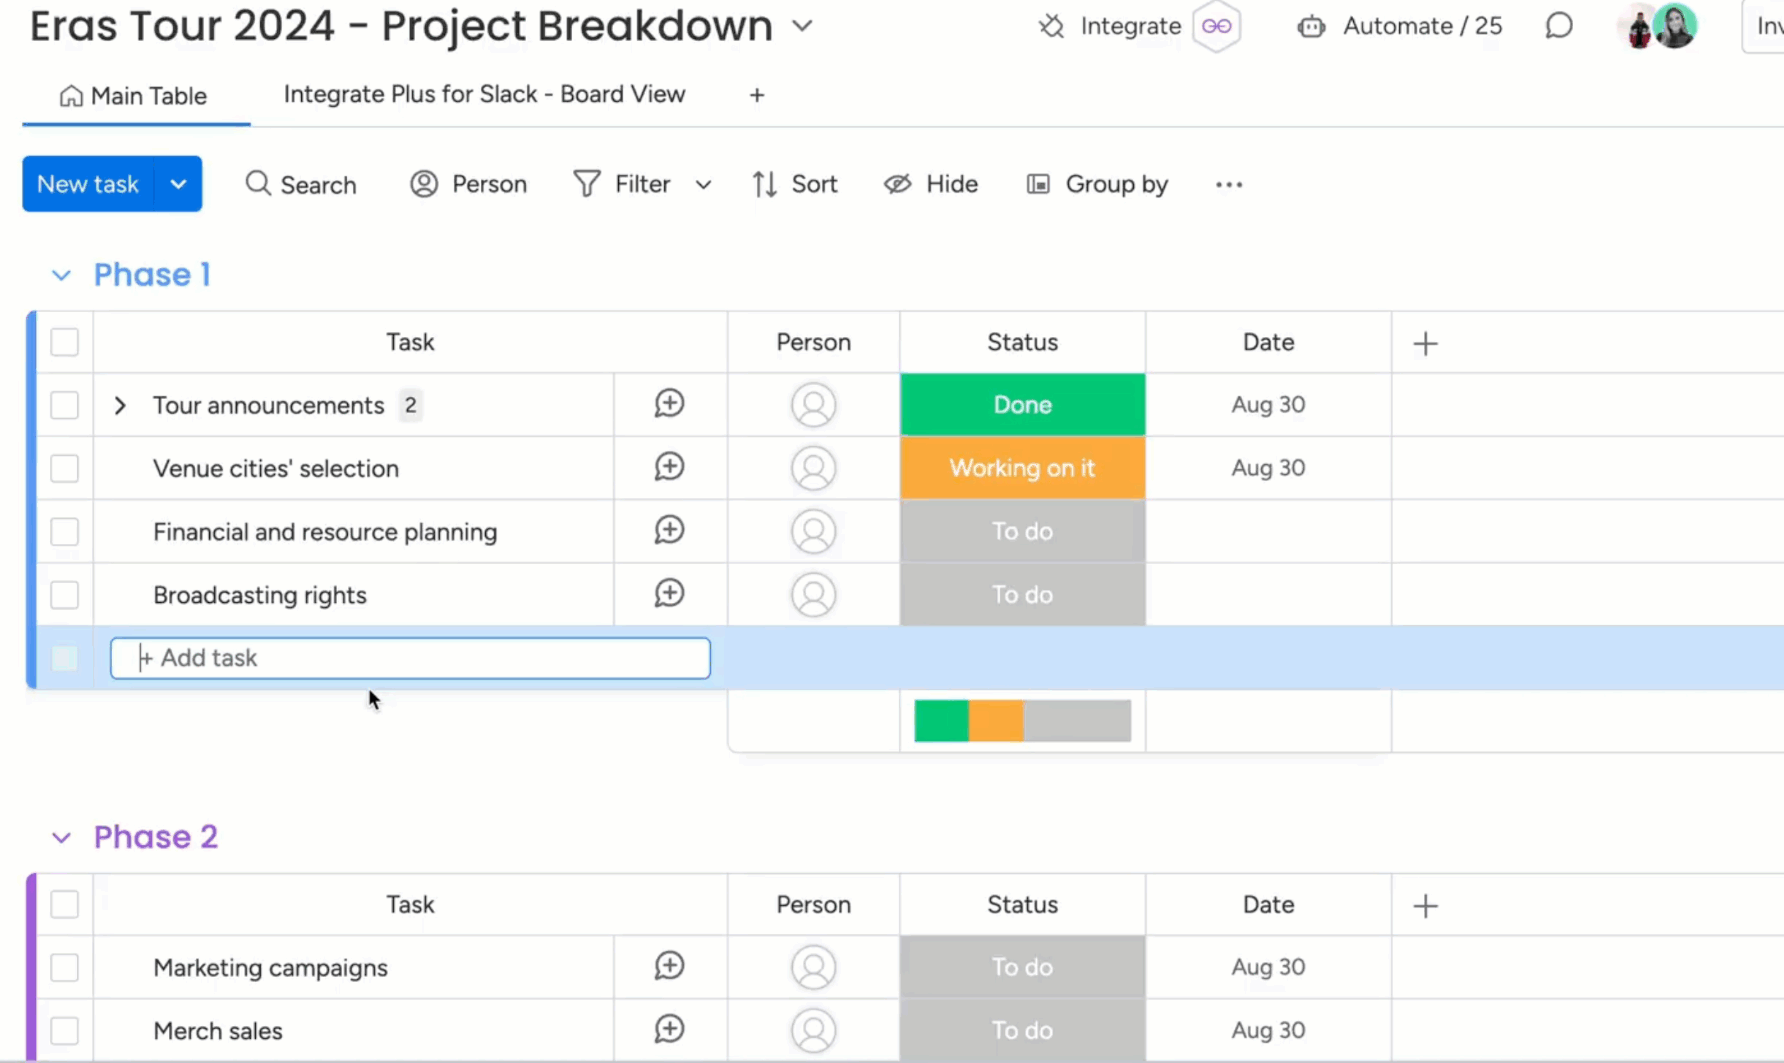Click gray To do segment of summary bar
1784x1063 pixels.
point(1077,721)
